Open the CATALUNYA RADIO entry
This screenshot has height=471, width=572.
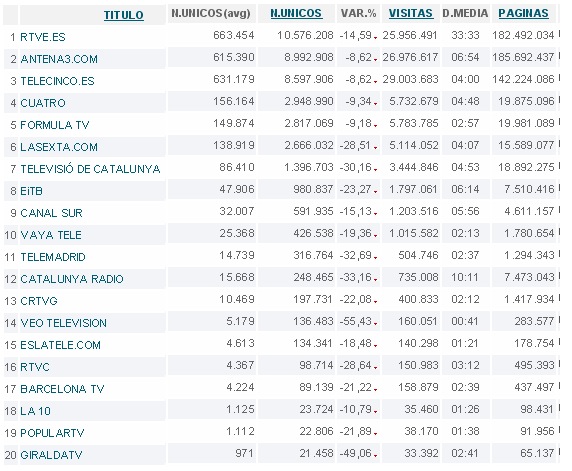point(72,279)
